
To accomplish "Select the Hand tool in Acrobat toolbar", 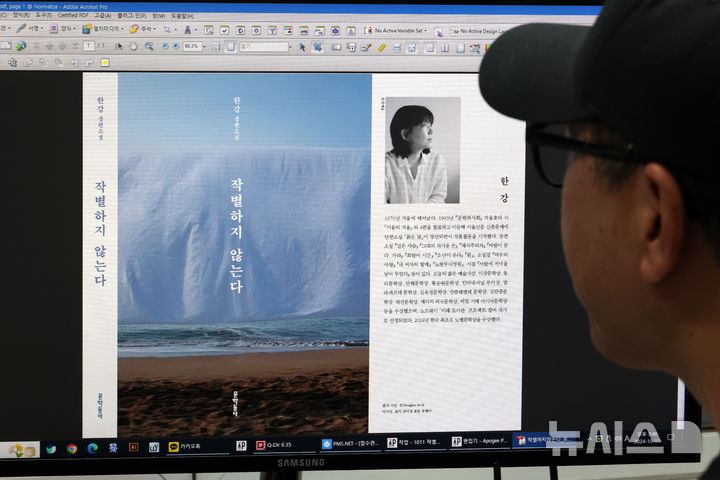I will tap(133, 46).
